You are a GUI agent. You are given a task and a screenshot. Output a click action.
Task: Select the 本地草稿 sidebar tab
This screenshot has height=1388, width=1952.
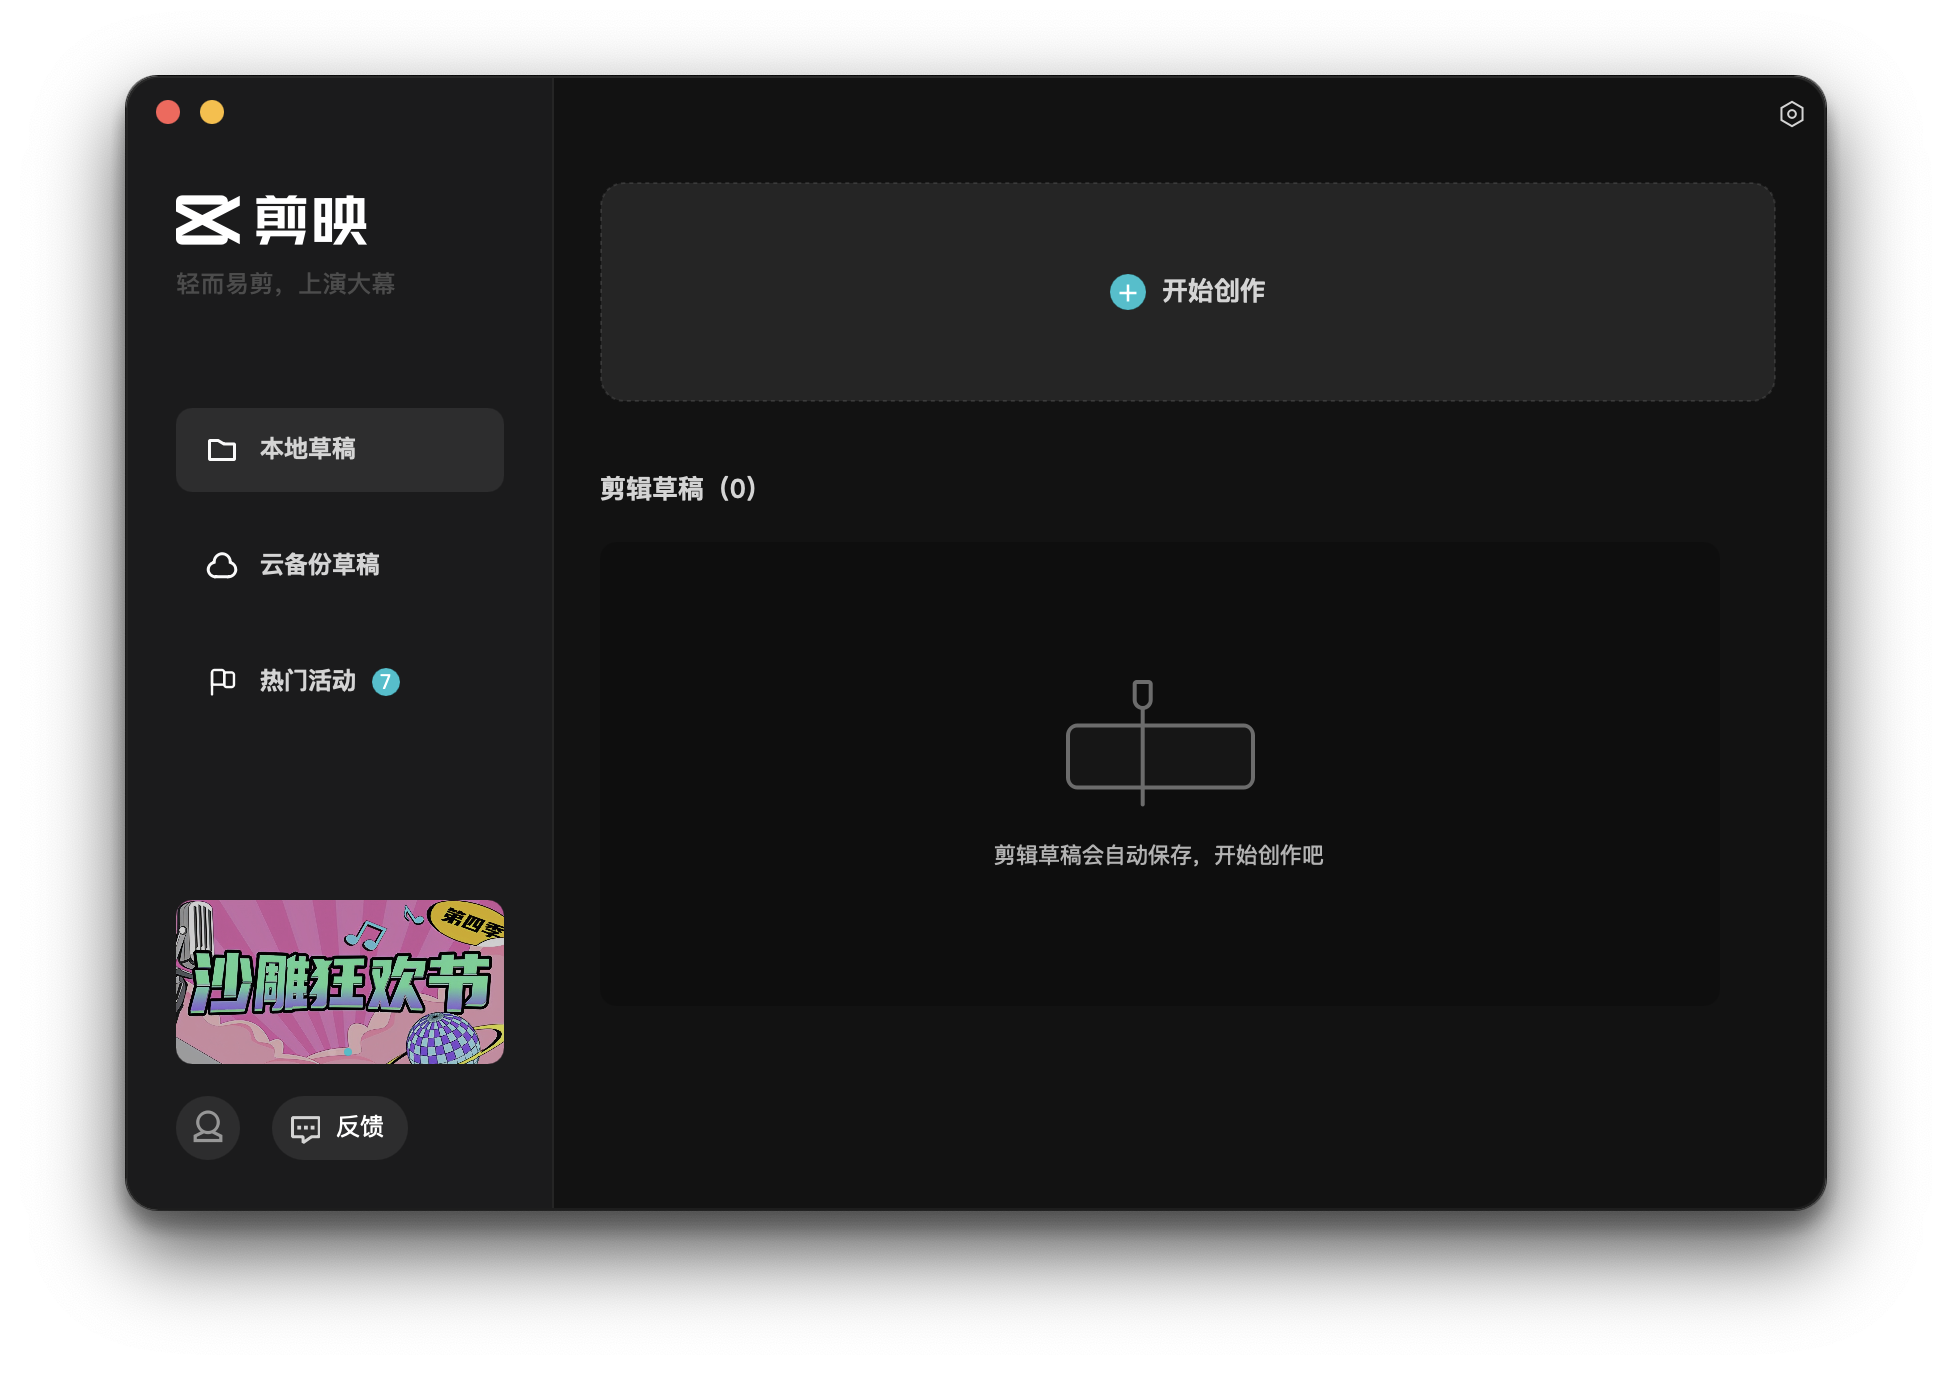(x=340, y=449)
